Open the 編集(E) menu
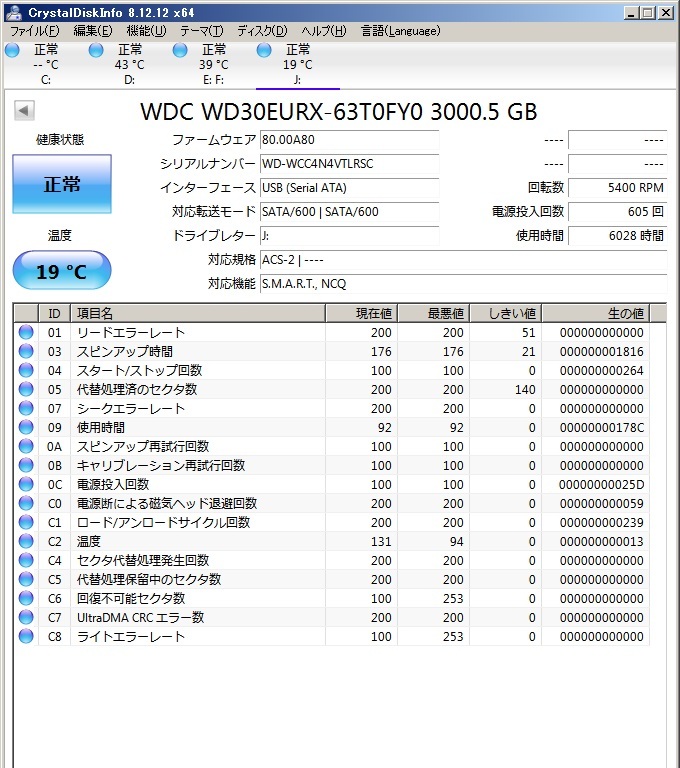 point(93,31)
